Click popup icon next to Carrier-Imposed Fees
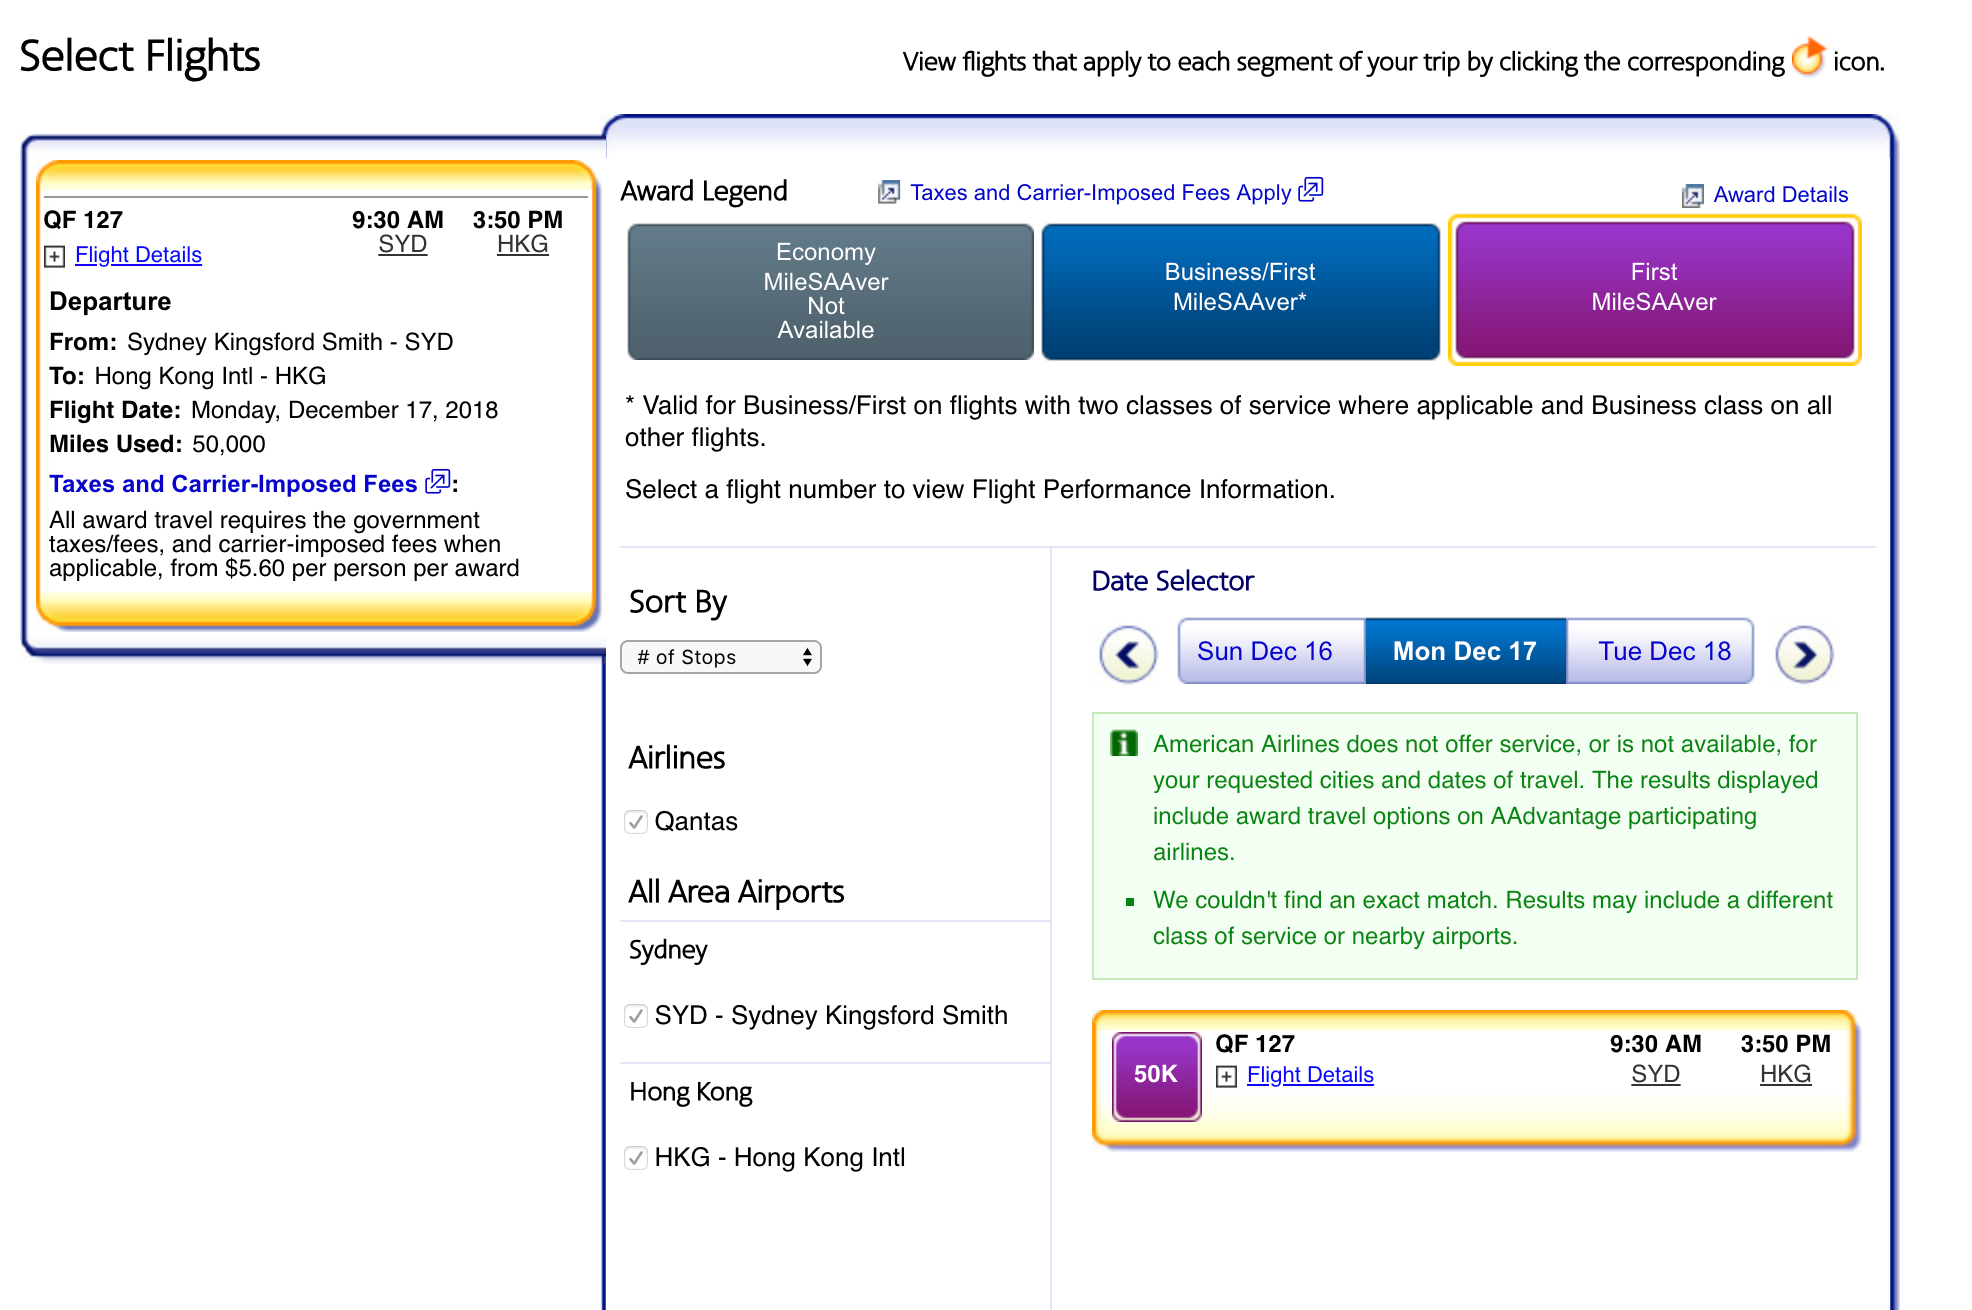The image size is (1972, 1310). [437, 482]
